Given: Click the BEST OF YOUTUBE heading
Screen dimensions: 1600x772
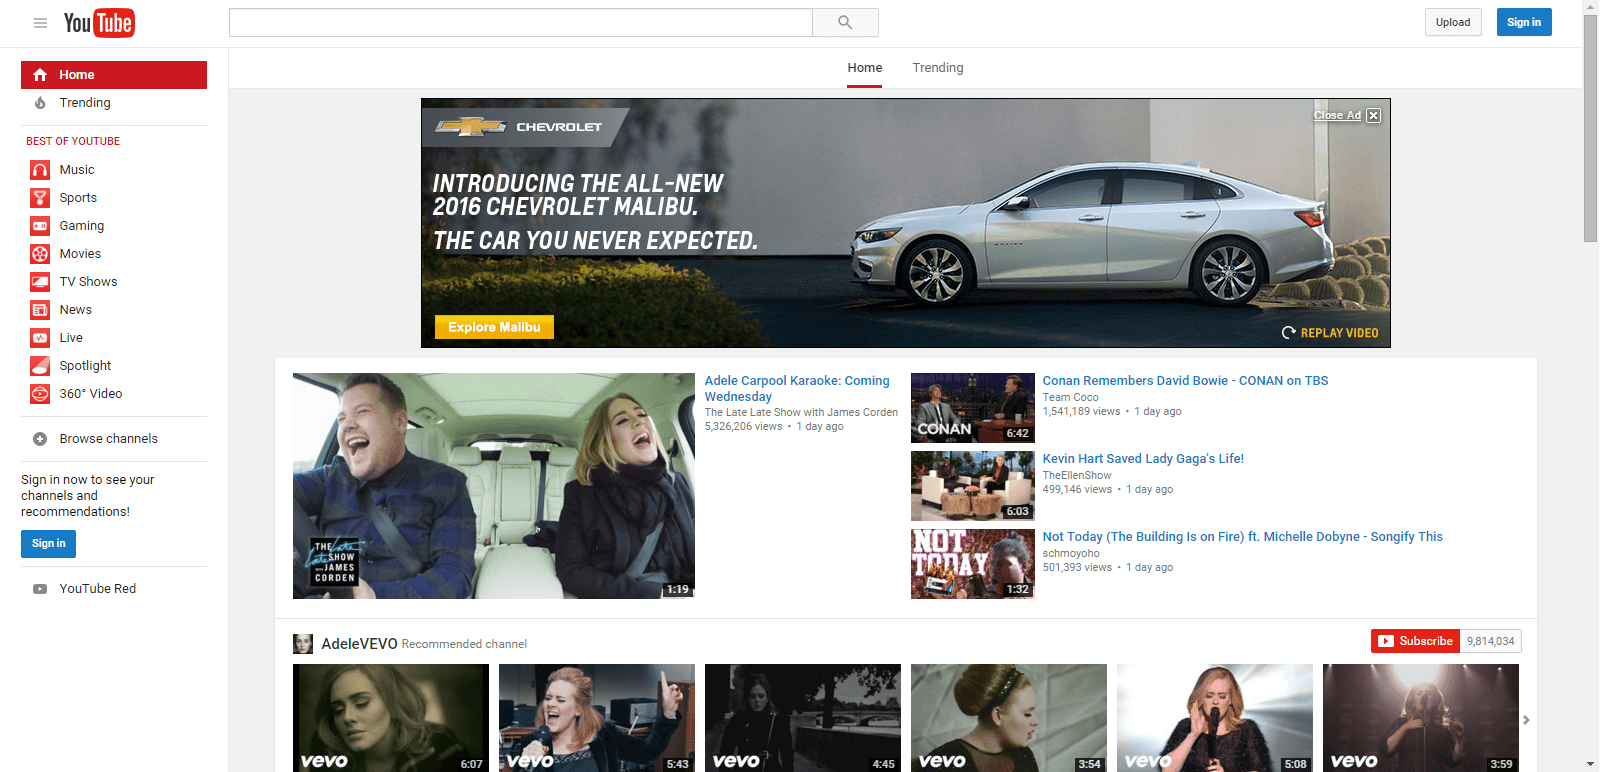Looking at the screenshot, I should point(73,142).
